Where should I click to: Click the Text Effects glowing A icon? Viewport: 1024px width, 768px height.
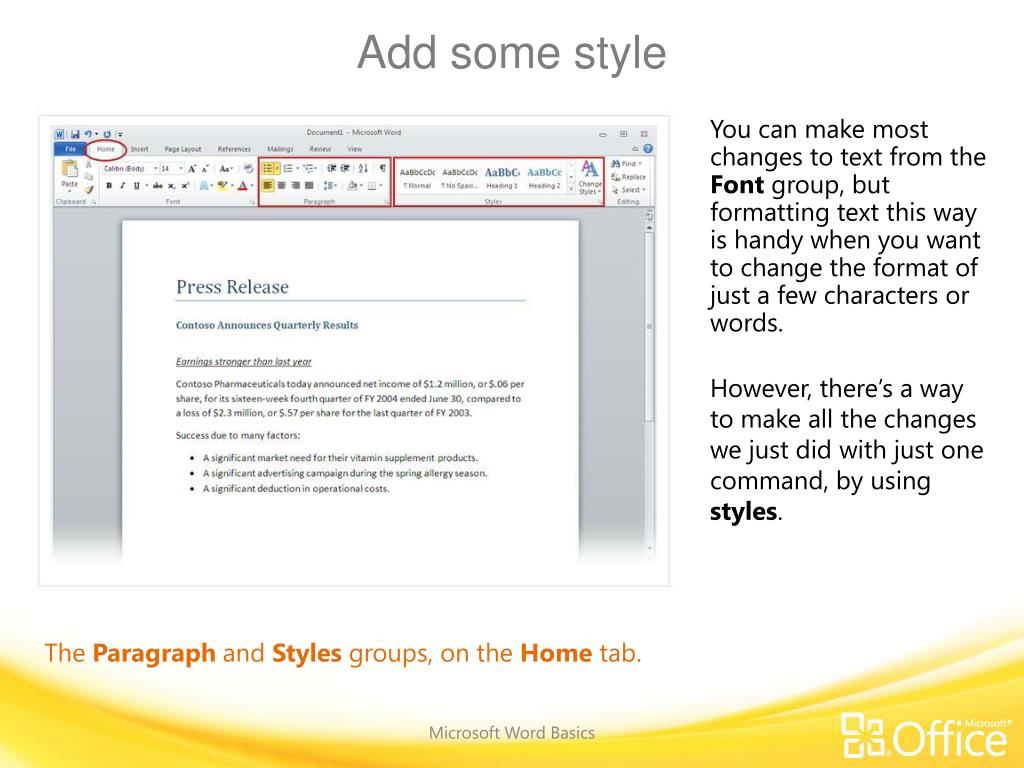click(x=204, y=186)
